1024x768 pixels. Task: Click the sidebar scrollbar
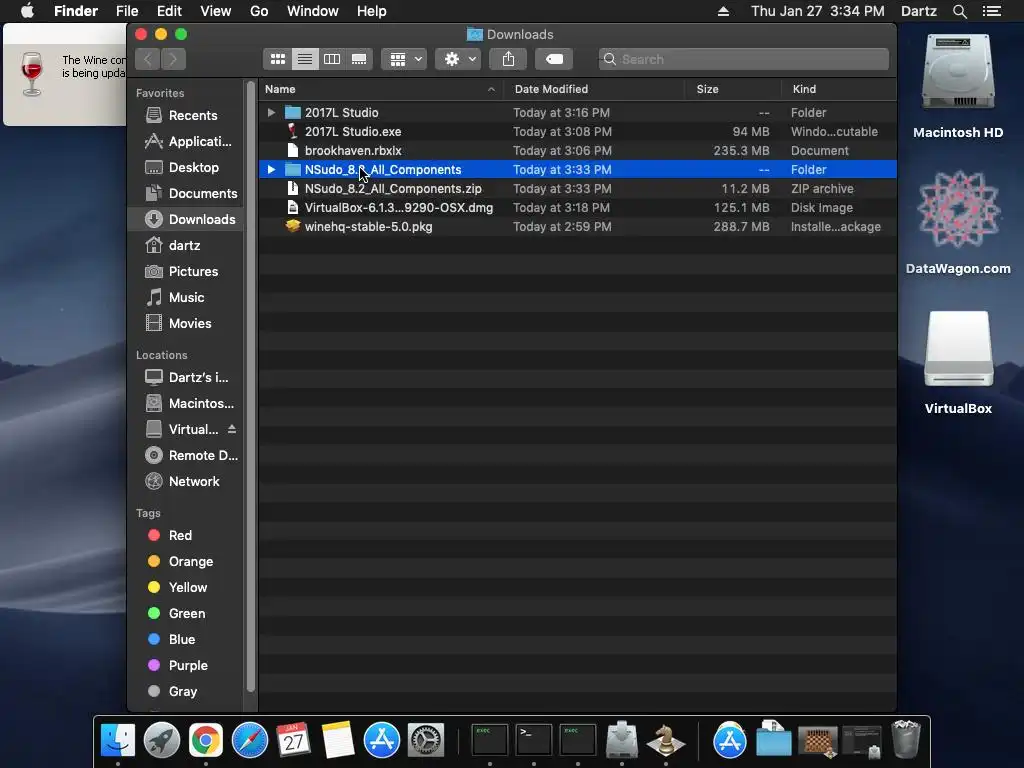pos(251,387)
